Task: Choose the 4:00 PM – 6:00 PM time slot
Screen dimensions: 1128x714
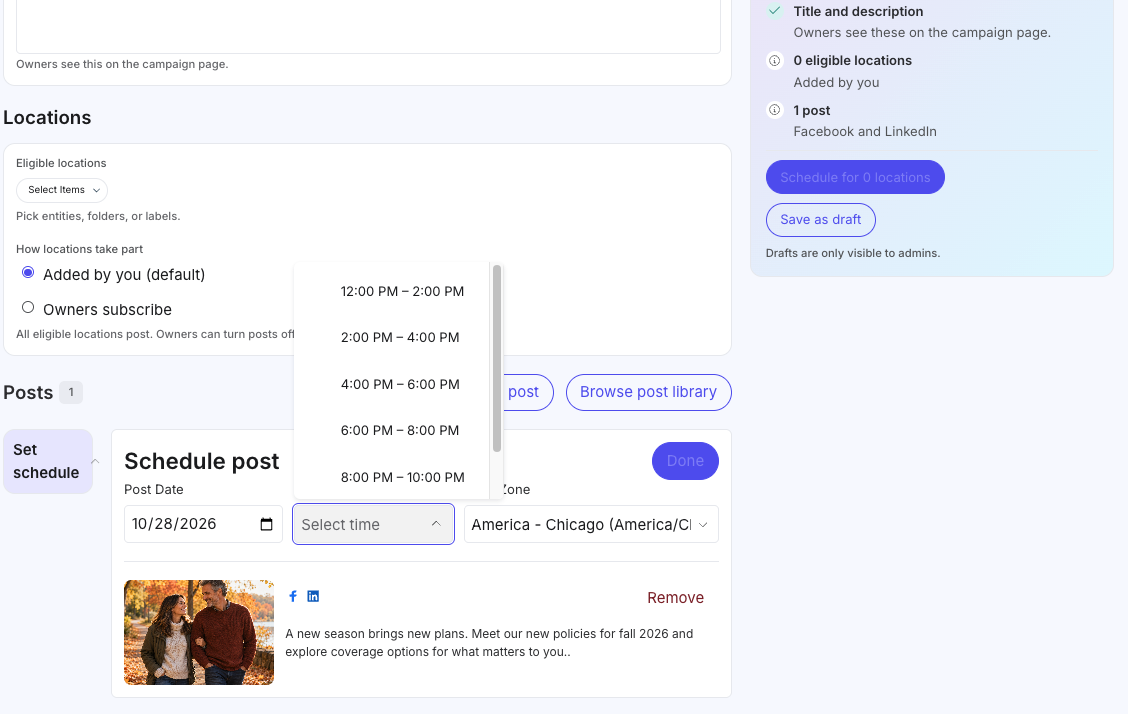Action: click(x=400, y=384)
